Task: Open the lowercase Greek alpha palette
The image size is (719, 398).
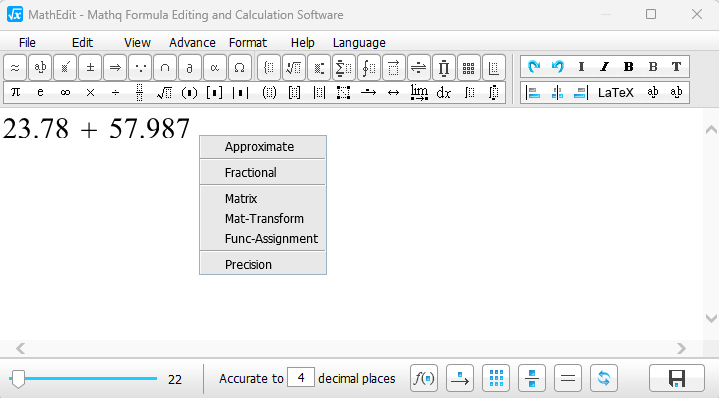Action: pyautogui.click(x=215, y=68)
